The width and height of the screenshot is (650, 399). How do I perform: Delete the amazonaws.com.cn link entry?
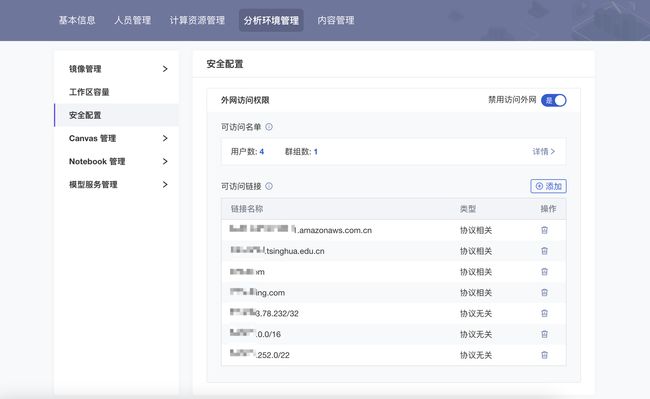(x=544, y=230)
